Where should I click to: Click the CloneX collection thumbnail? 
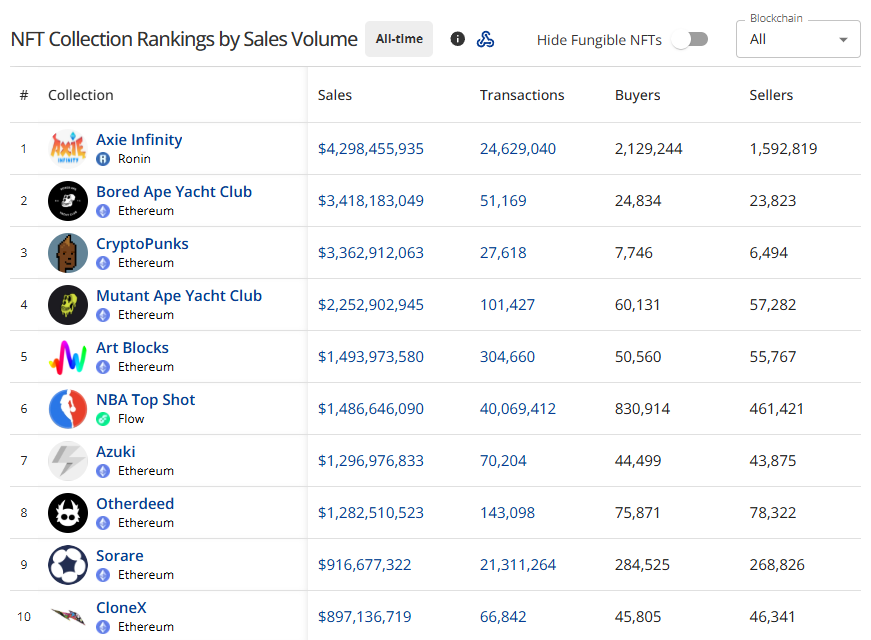[x=68, y=617]
